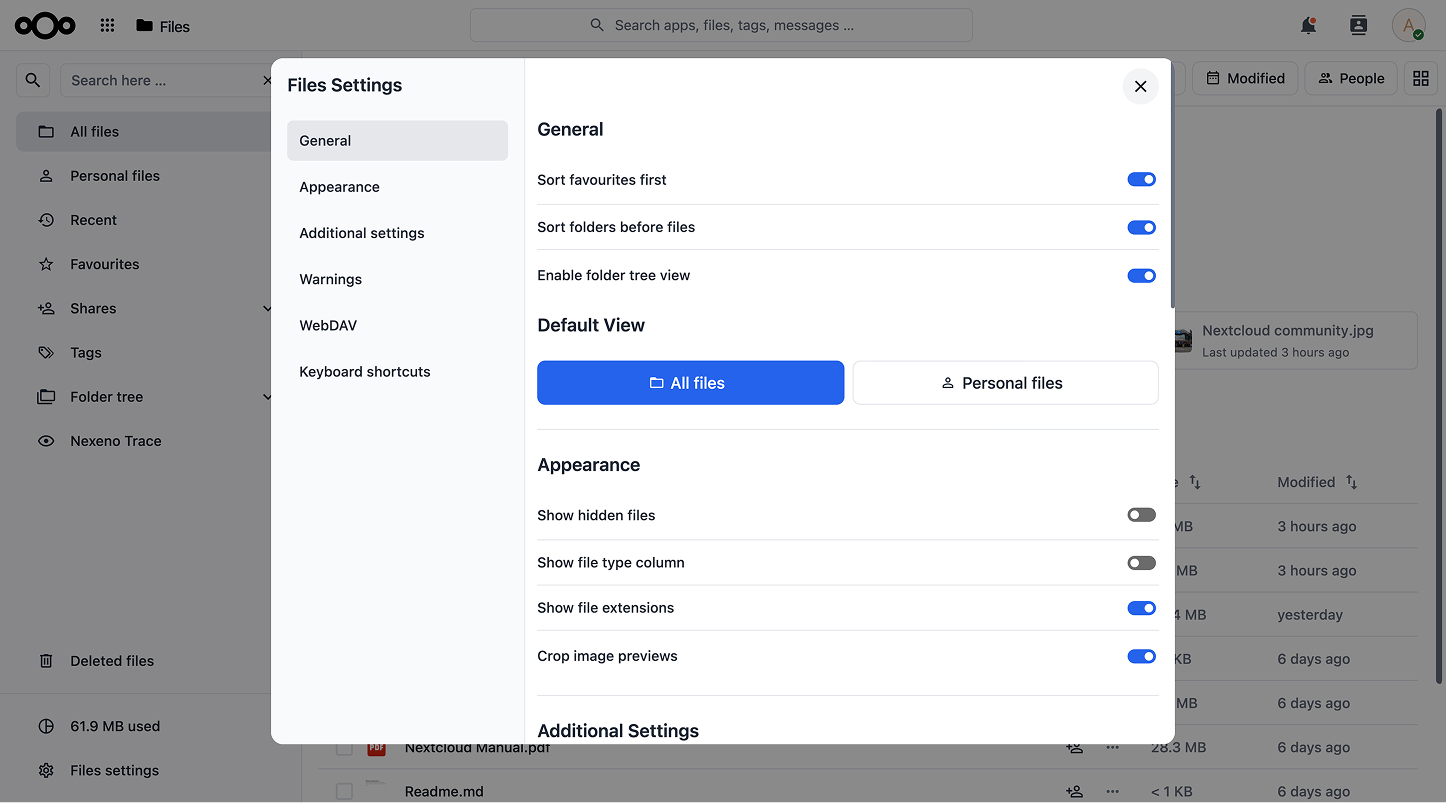This screenshot has width=1446, height=803.
Task: Disable Enable folder tree view switch
Action: tap(1142, 276)
